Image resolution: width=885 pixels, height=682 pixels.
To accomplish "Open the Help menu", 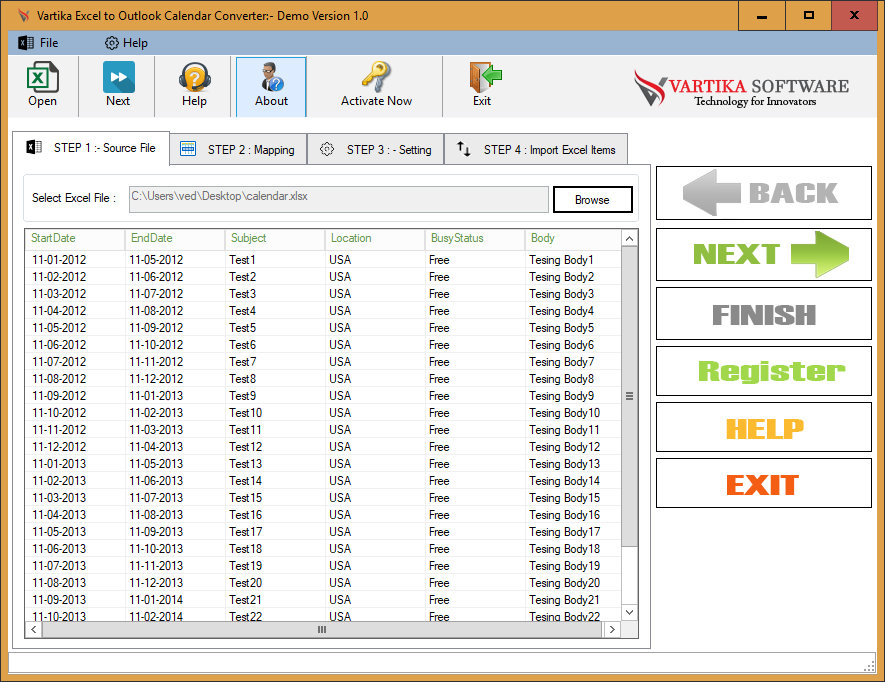I will tap(126, 43).
